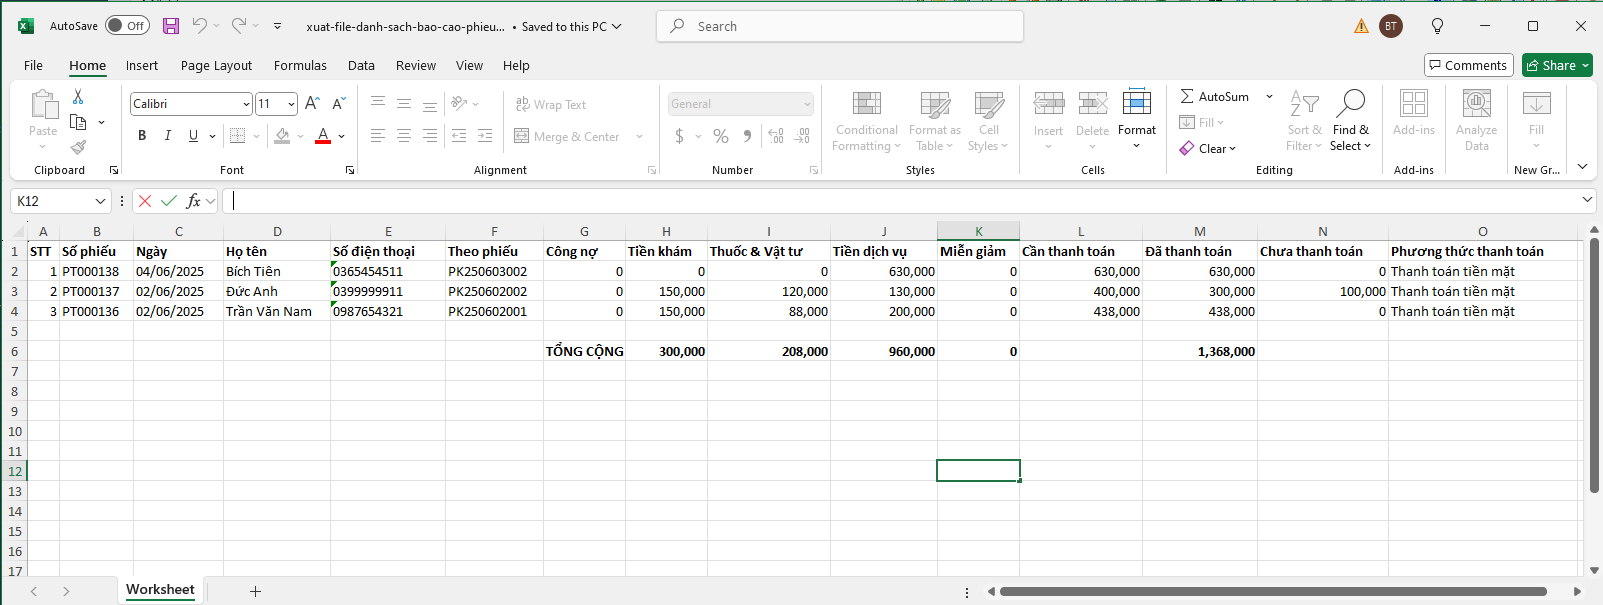
Task: Toggle Bold formatting
Action: (x=142, y=136)
